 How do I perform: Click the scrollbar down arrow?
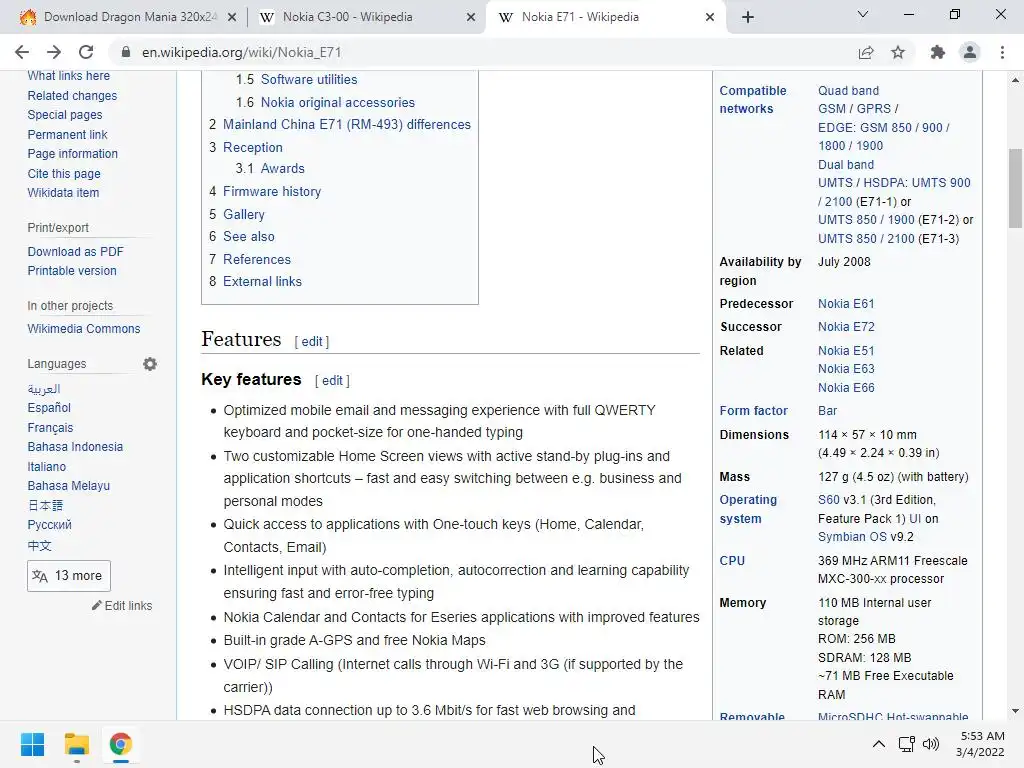pos(1015,711)
